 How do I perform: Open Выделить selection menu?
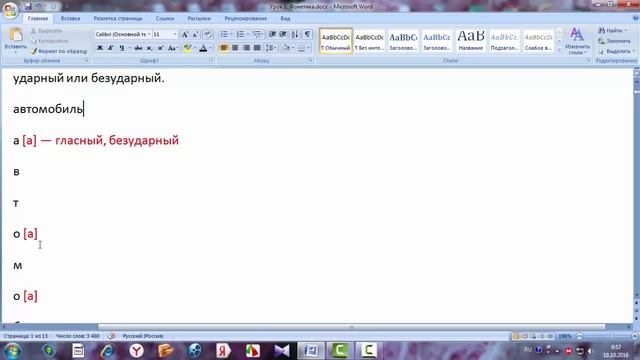(616, 51)
